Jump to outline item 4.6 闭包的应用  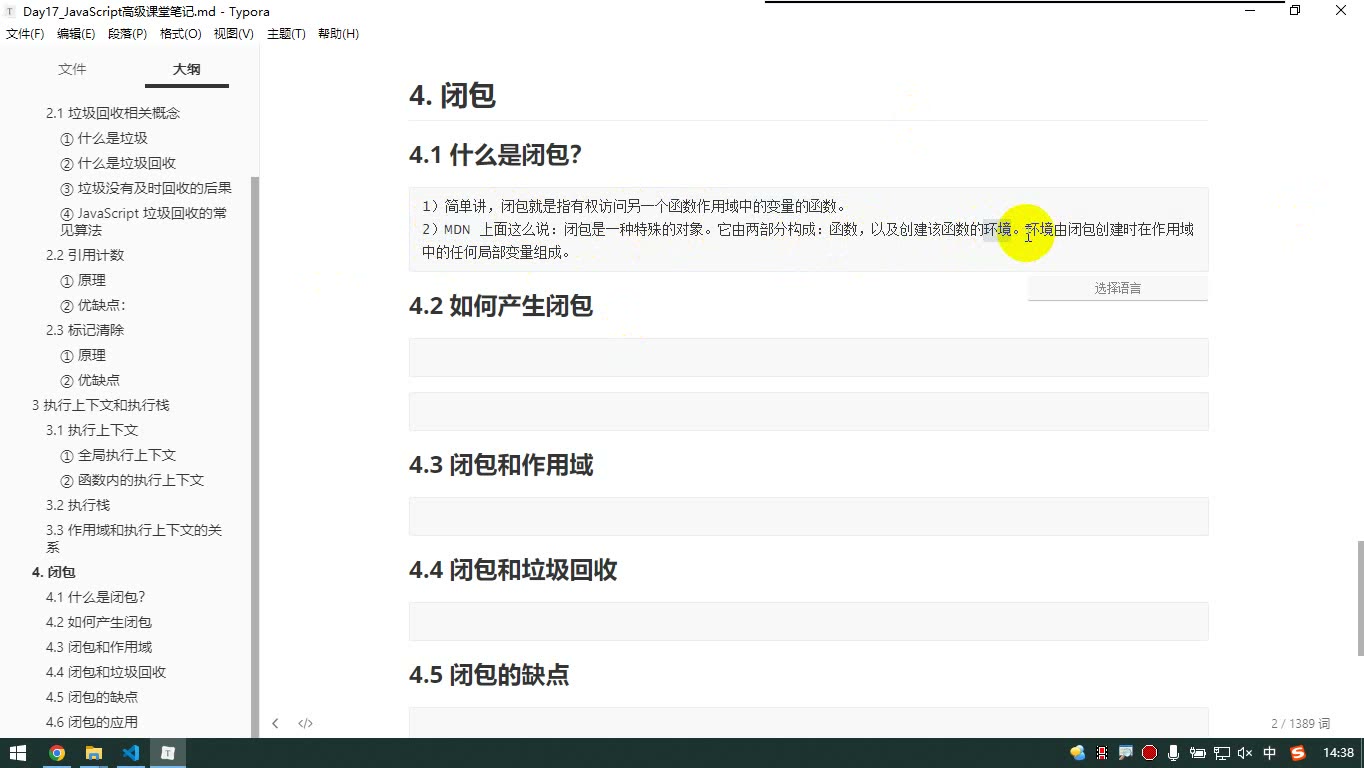click(x=92, y=722)
